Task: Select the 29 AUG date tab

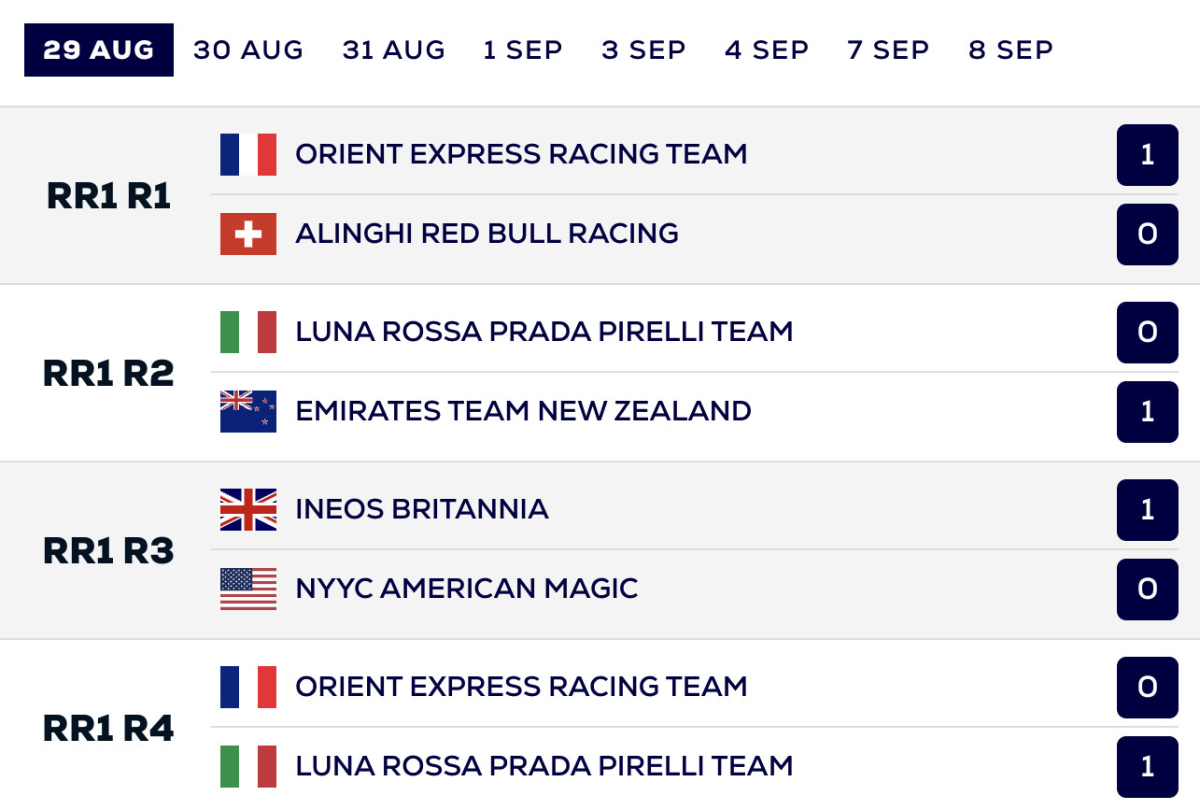Action: (99, 50)
